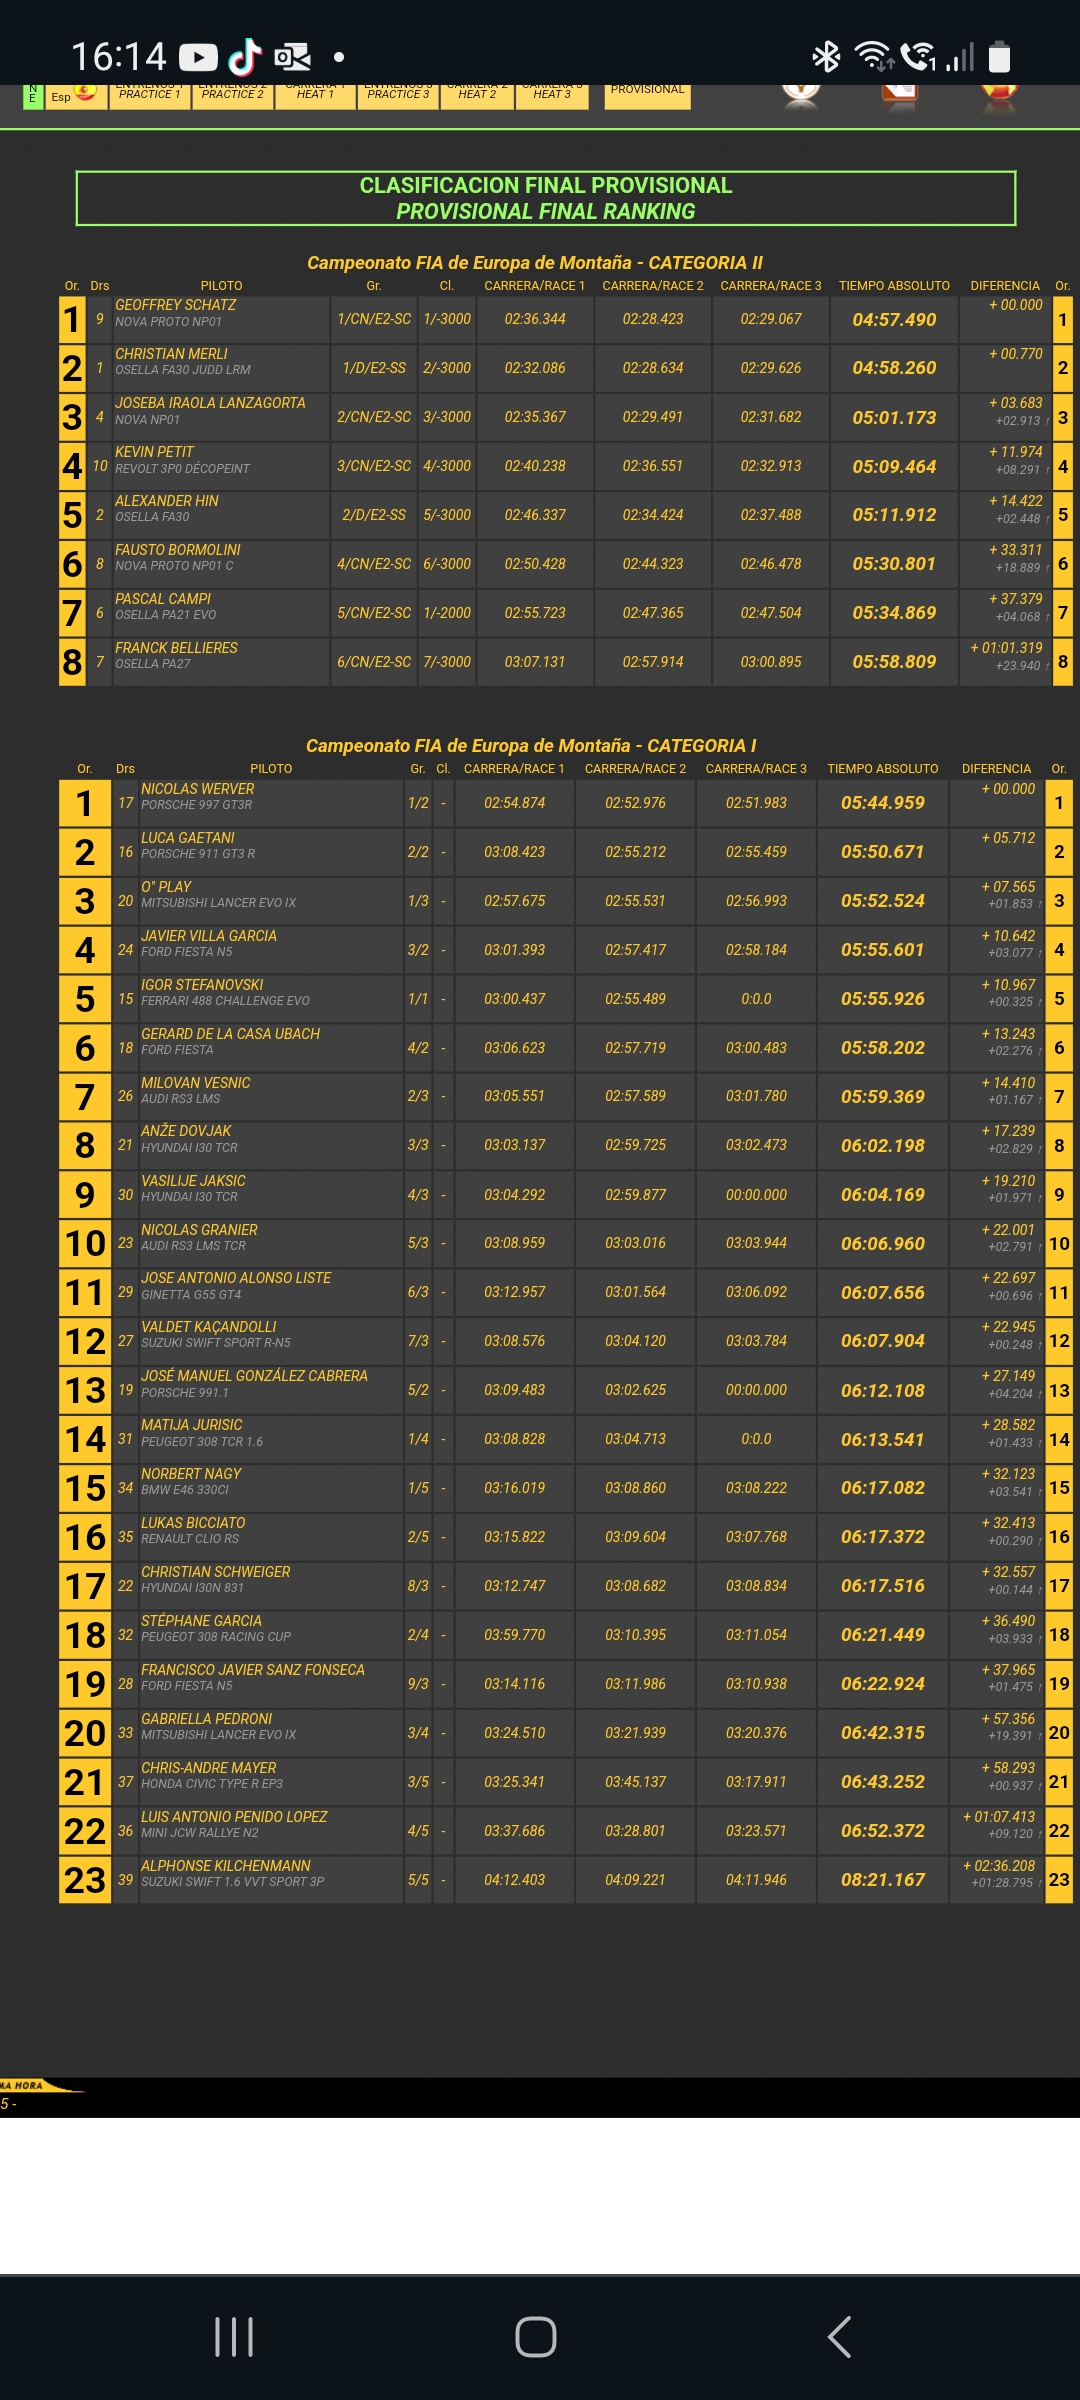The width and height of the screenshot is (1080, 2400).
Task: Select pilot name Joseba Iraola Lanzagorta
Action: 210,403
